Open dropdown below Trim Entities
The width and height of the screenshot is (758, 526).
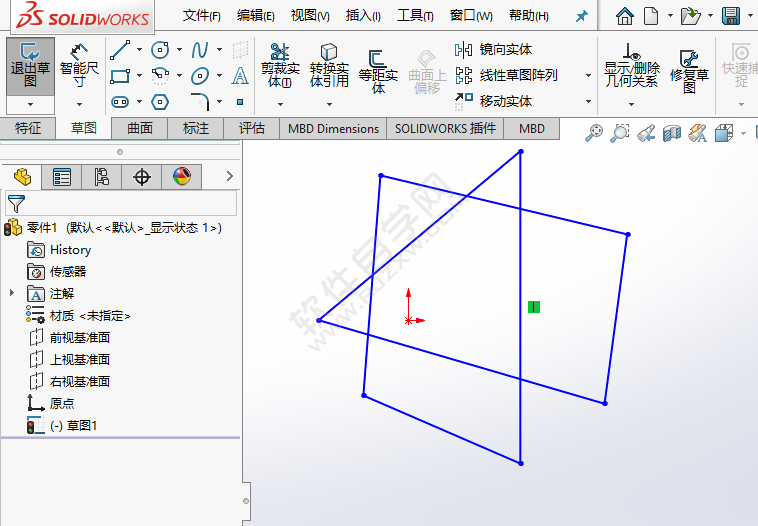[x=280, y=104]
